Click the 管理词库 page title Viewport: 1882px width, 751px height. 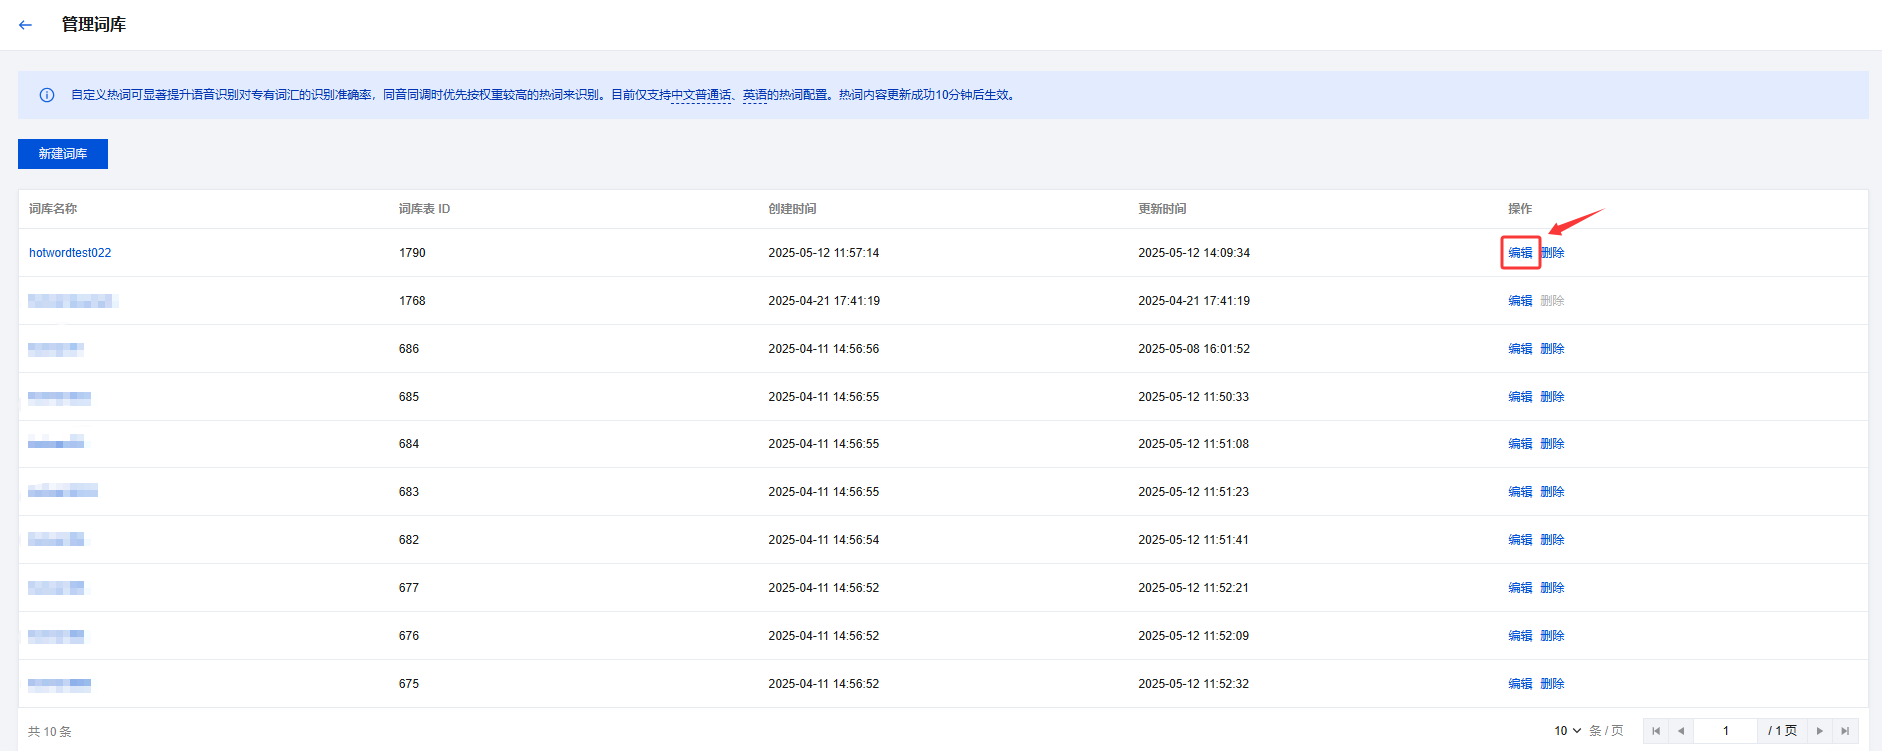tap(94, 25)
